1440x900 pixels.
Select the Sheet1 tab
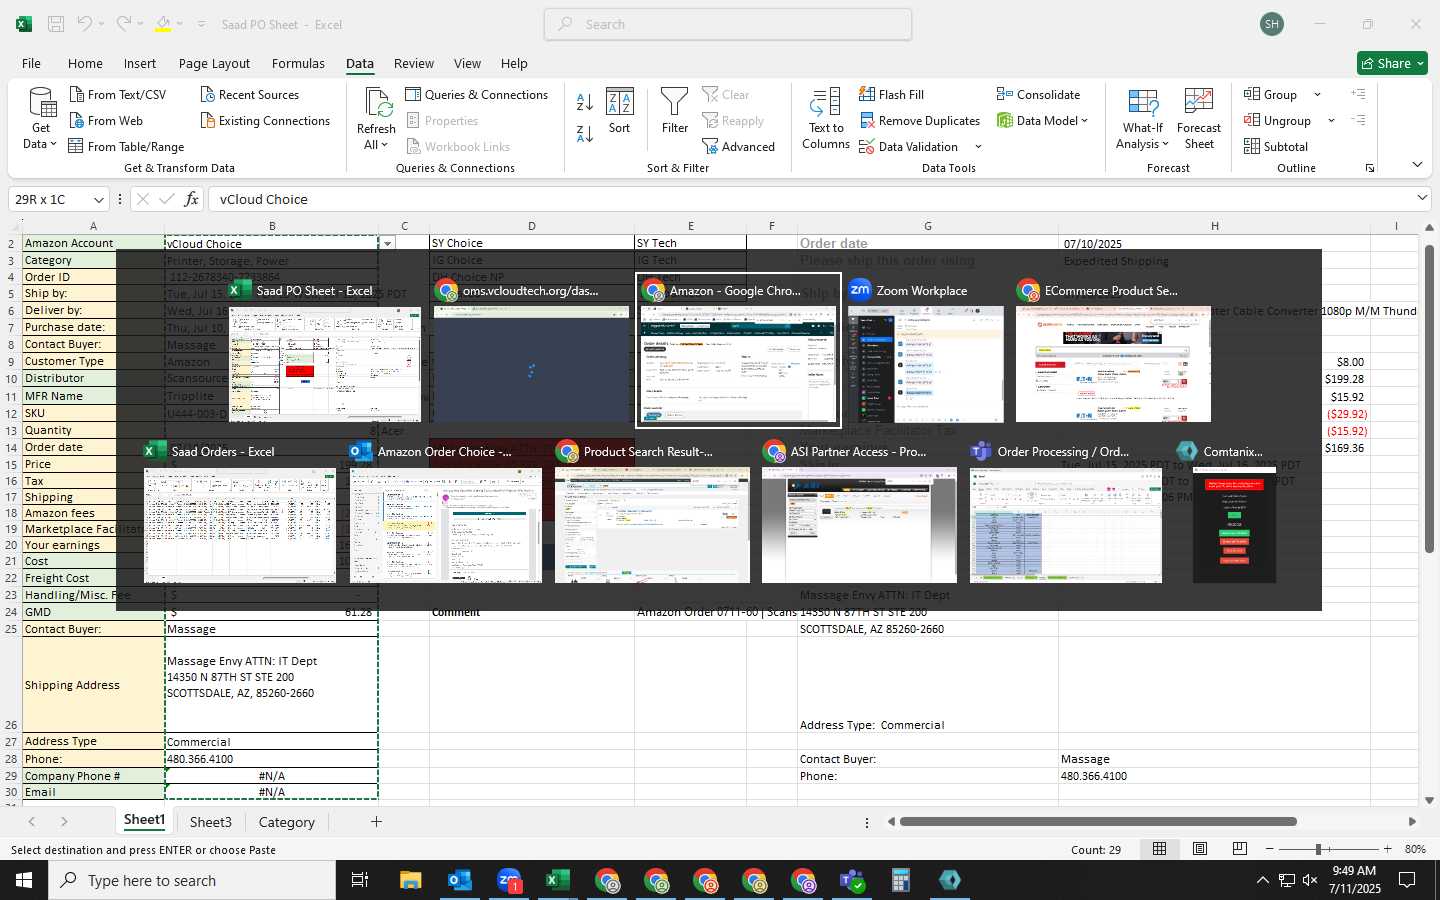point(144,820)
